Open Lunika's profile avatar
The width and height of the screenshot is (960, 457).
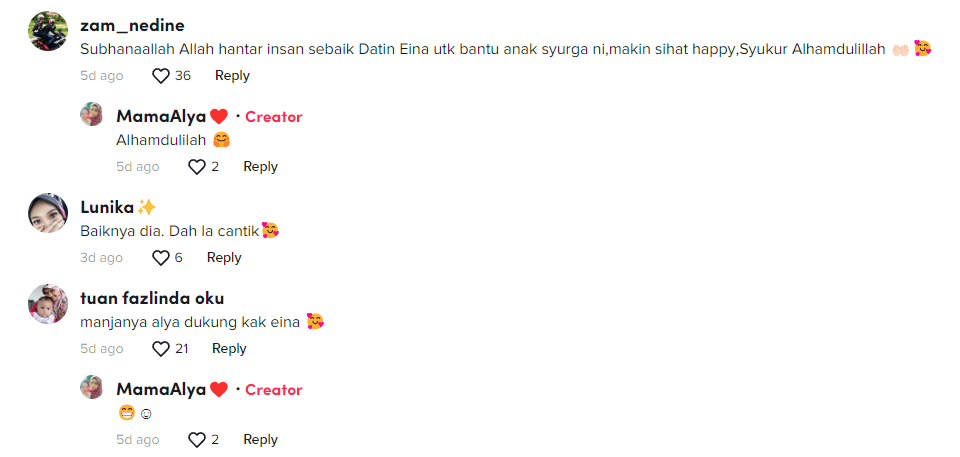(x=48, y=213)
